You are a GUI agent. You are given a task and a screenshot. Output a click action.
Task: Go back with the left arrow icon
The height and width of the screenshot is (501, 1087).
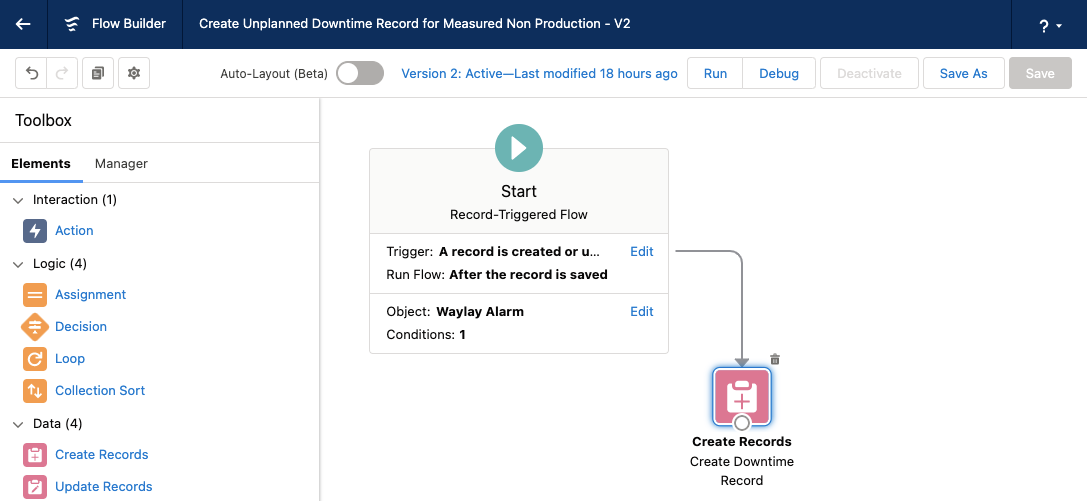(x=23, y=24)
